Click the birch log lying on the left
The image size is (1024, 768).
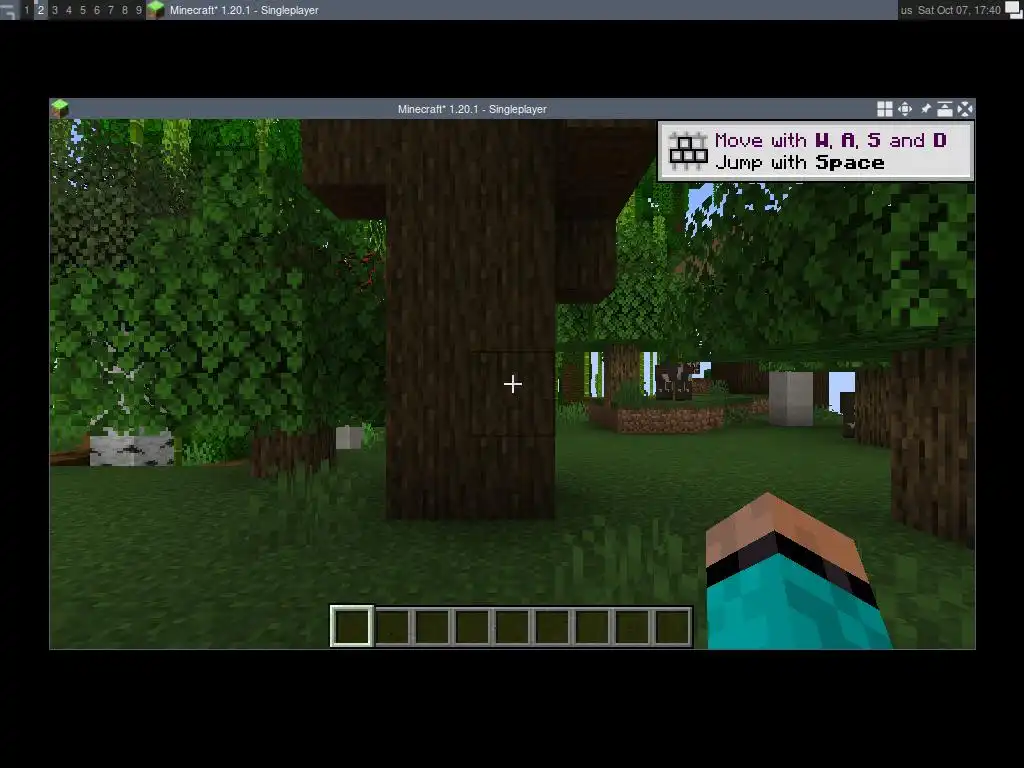pos(131,448)
